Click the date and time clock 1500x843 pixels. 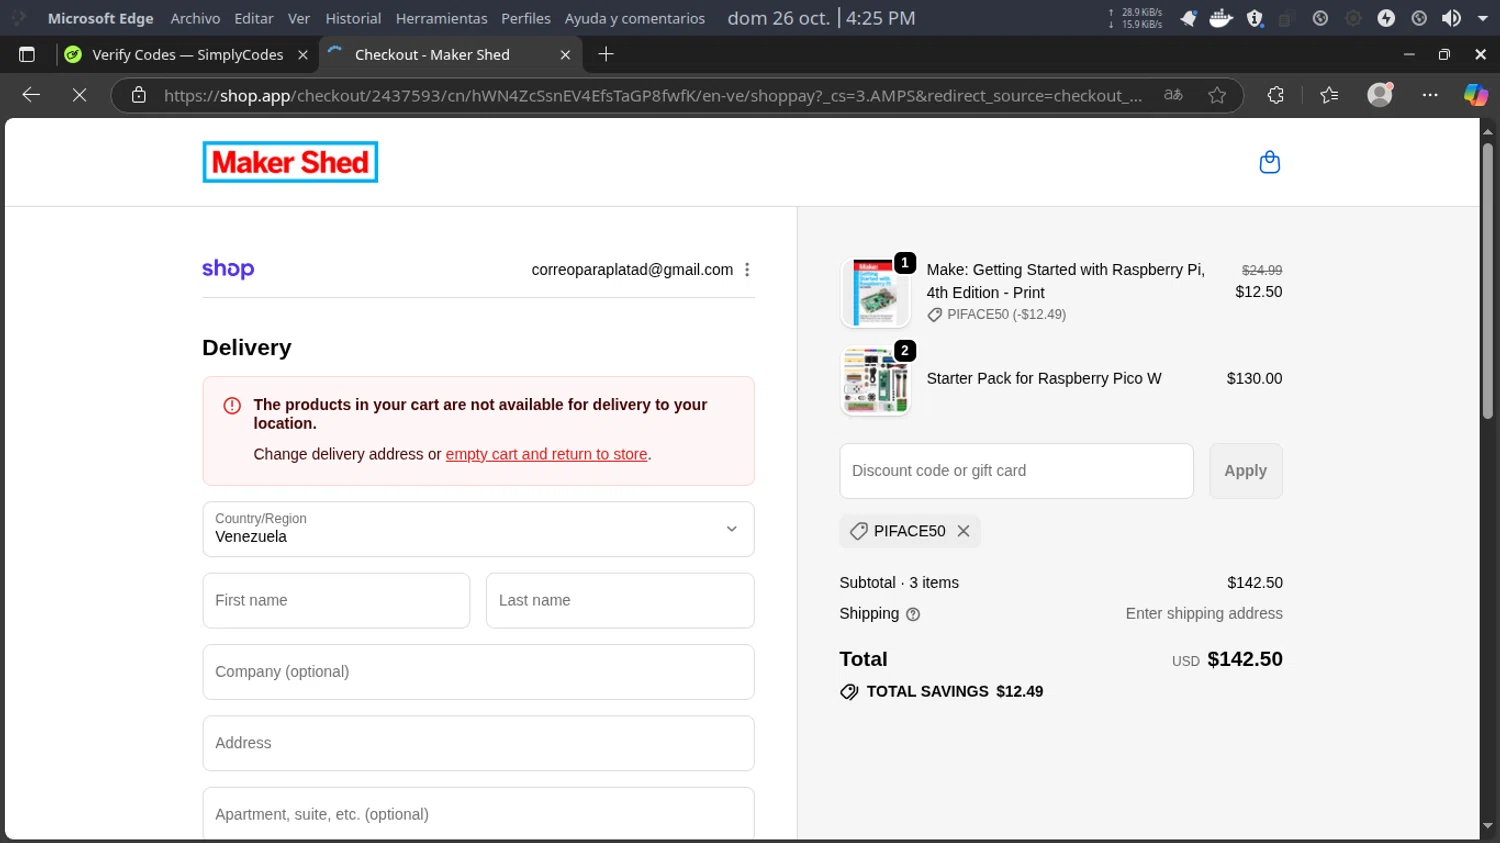(821, 18)
